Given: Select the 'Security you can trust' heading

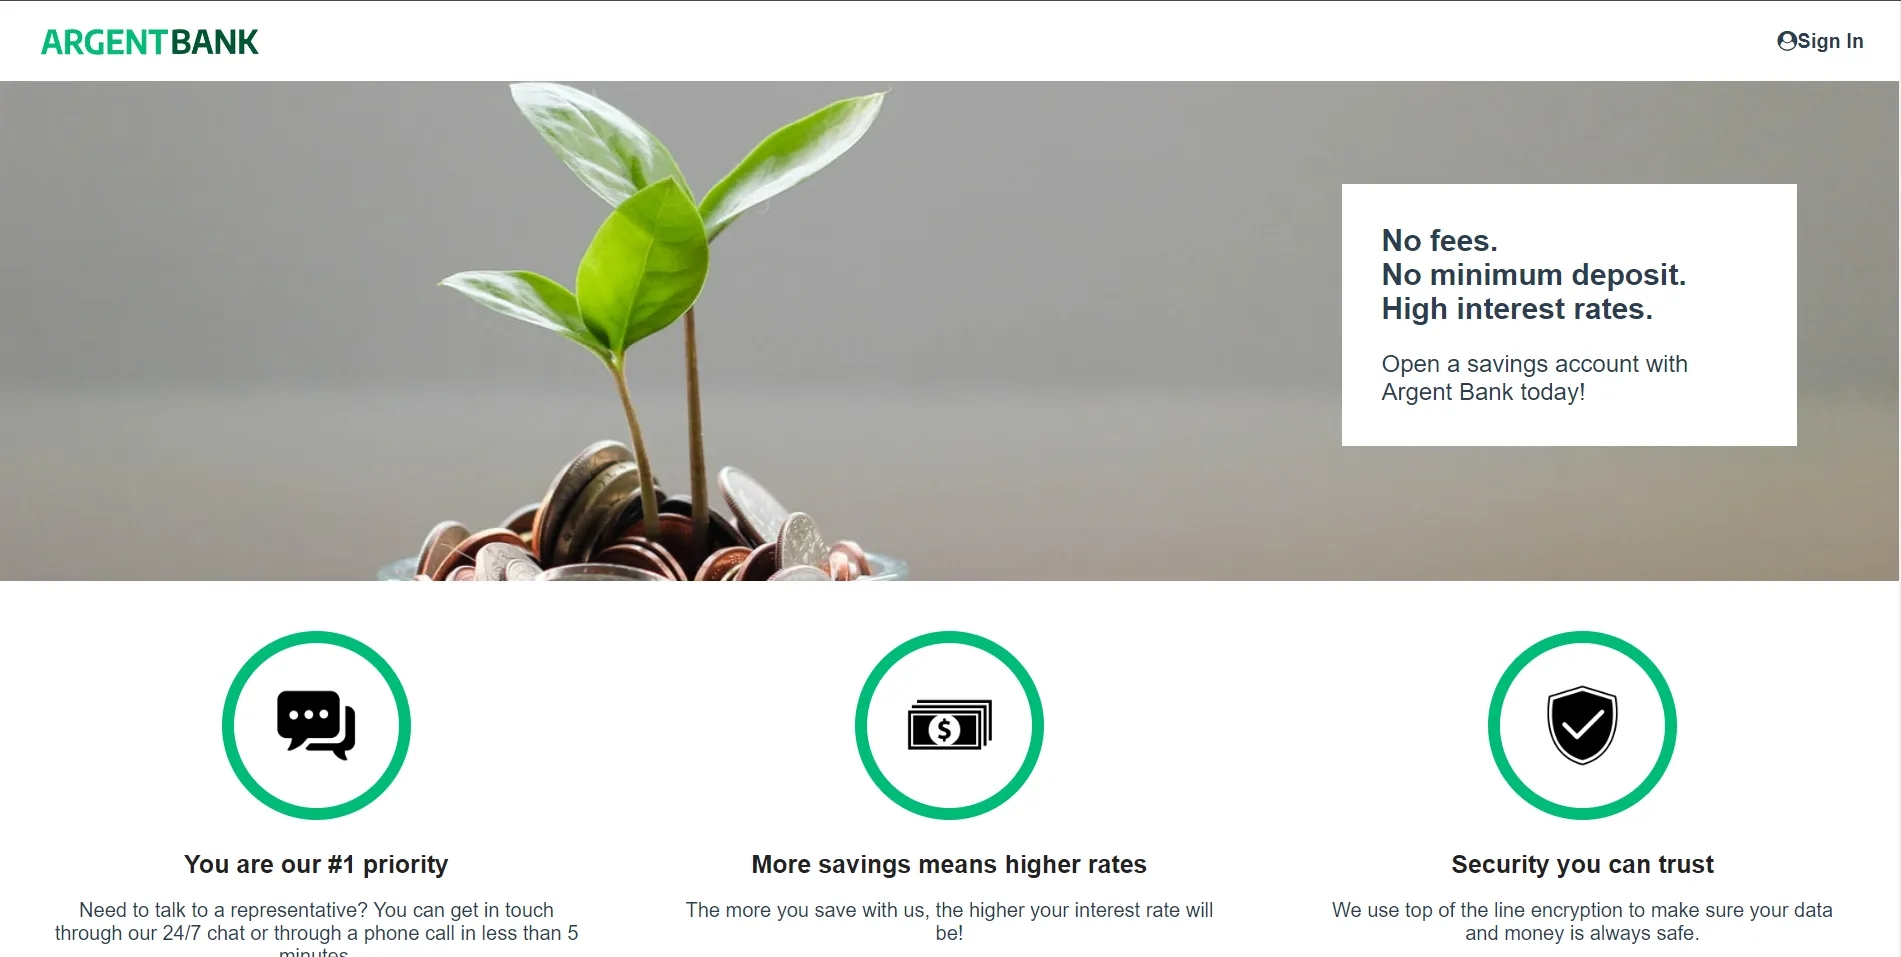Looking at the screenshot, I should click(x=1582, y=864).
